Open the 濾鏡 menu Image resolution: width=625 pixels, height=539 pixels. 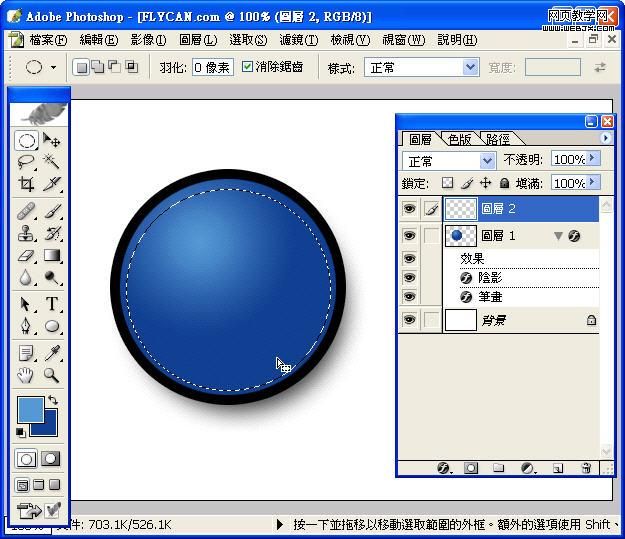[x=298, y=40]
